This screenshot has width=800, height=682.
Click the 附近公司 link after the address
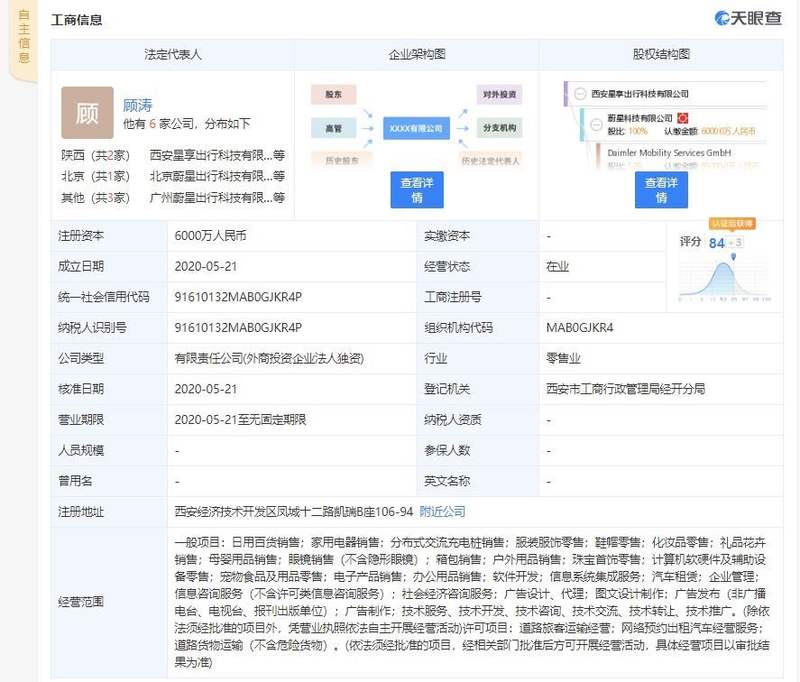coord(442,511)
